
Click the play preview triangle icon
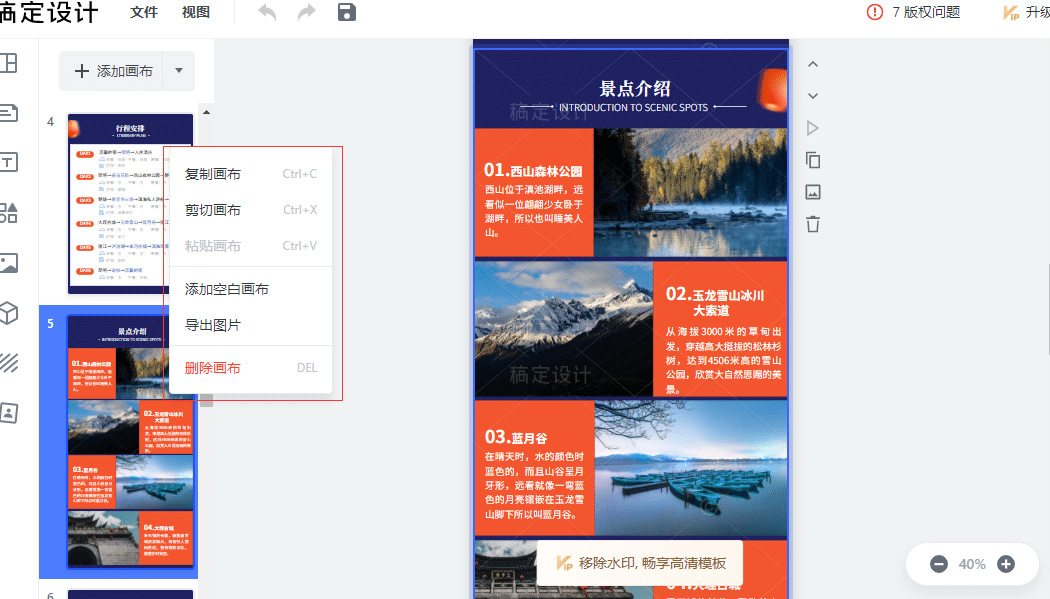[812, 128]
